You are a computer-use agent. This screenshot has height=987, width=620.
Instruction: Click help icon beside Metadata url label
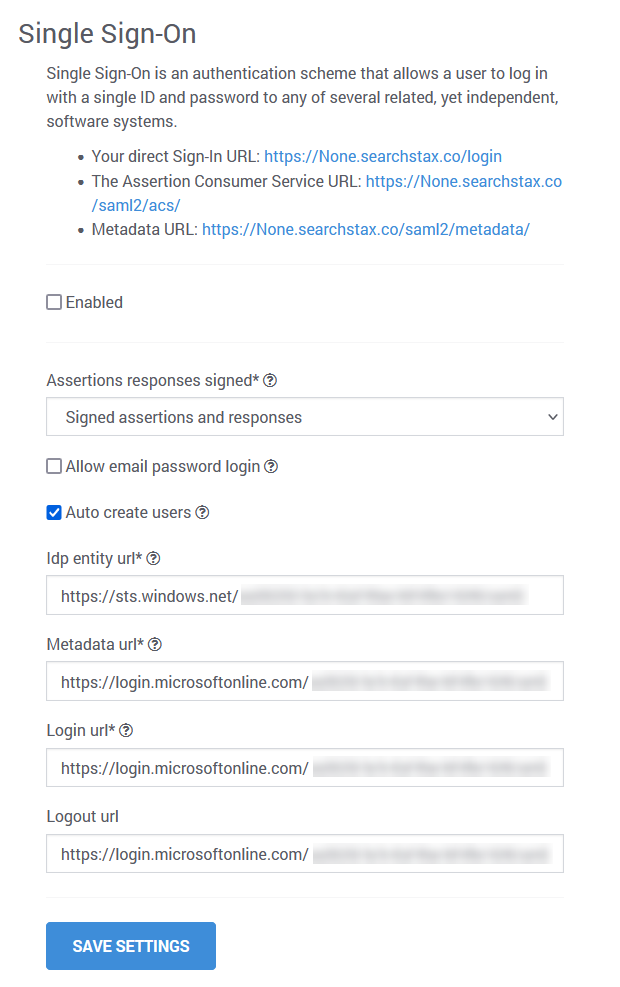point(155,645)
